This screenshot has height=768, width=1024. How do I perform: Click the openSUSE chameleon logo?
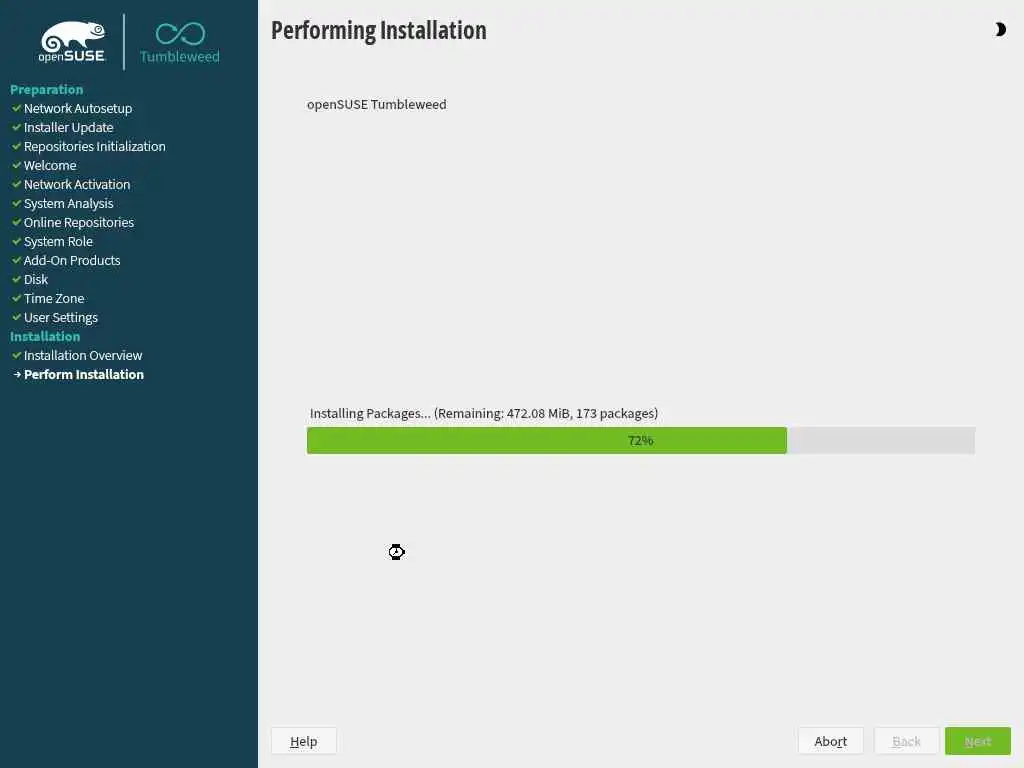pos(72,42)
